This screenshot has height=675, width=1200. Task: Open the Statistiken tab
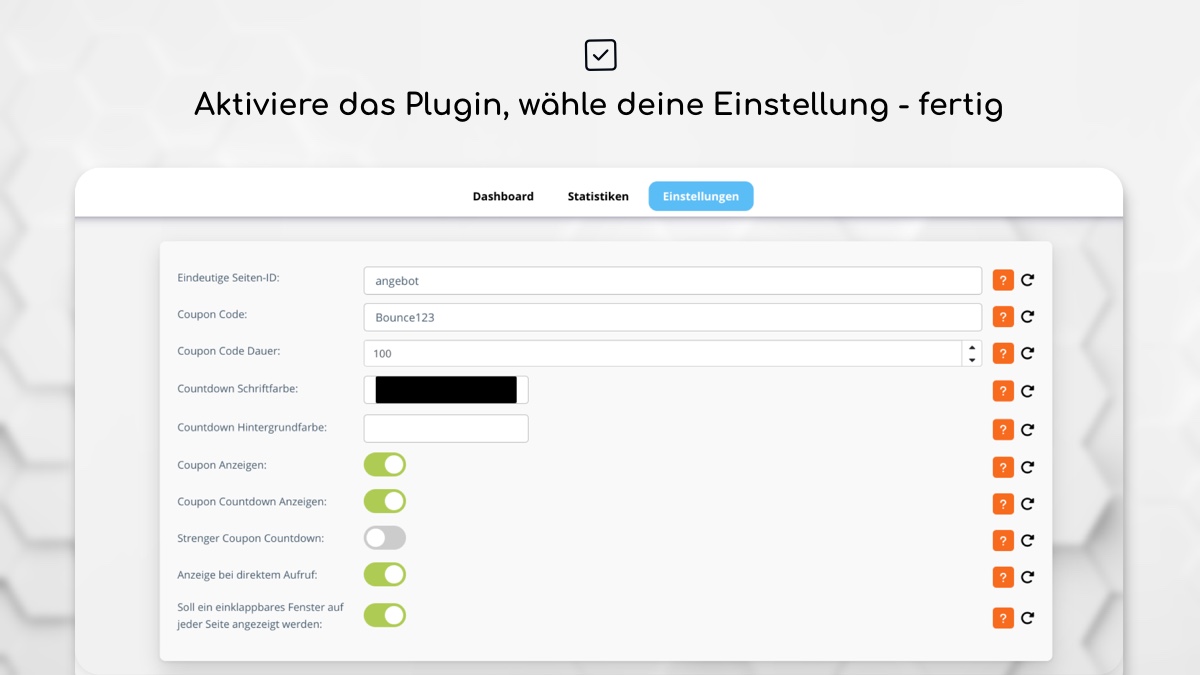(597, 196)
